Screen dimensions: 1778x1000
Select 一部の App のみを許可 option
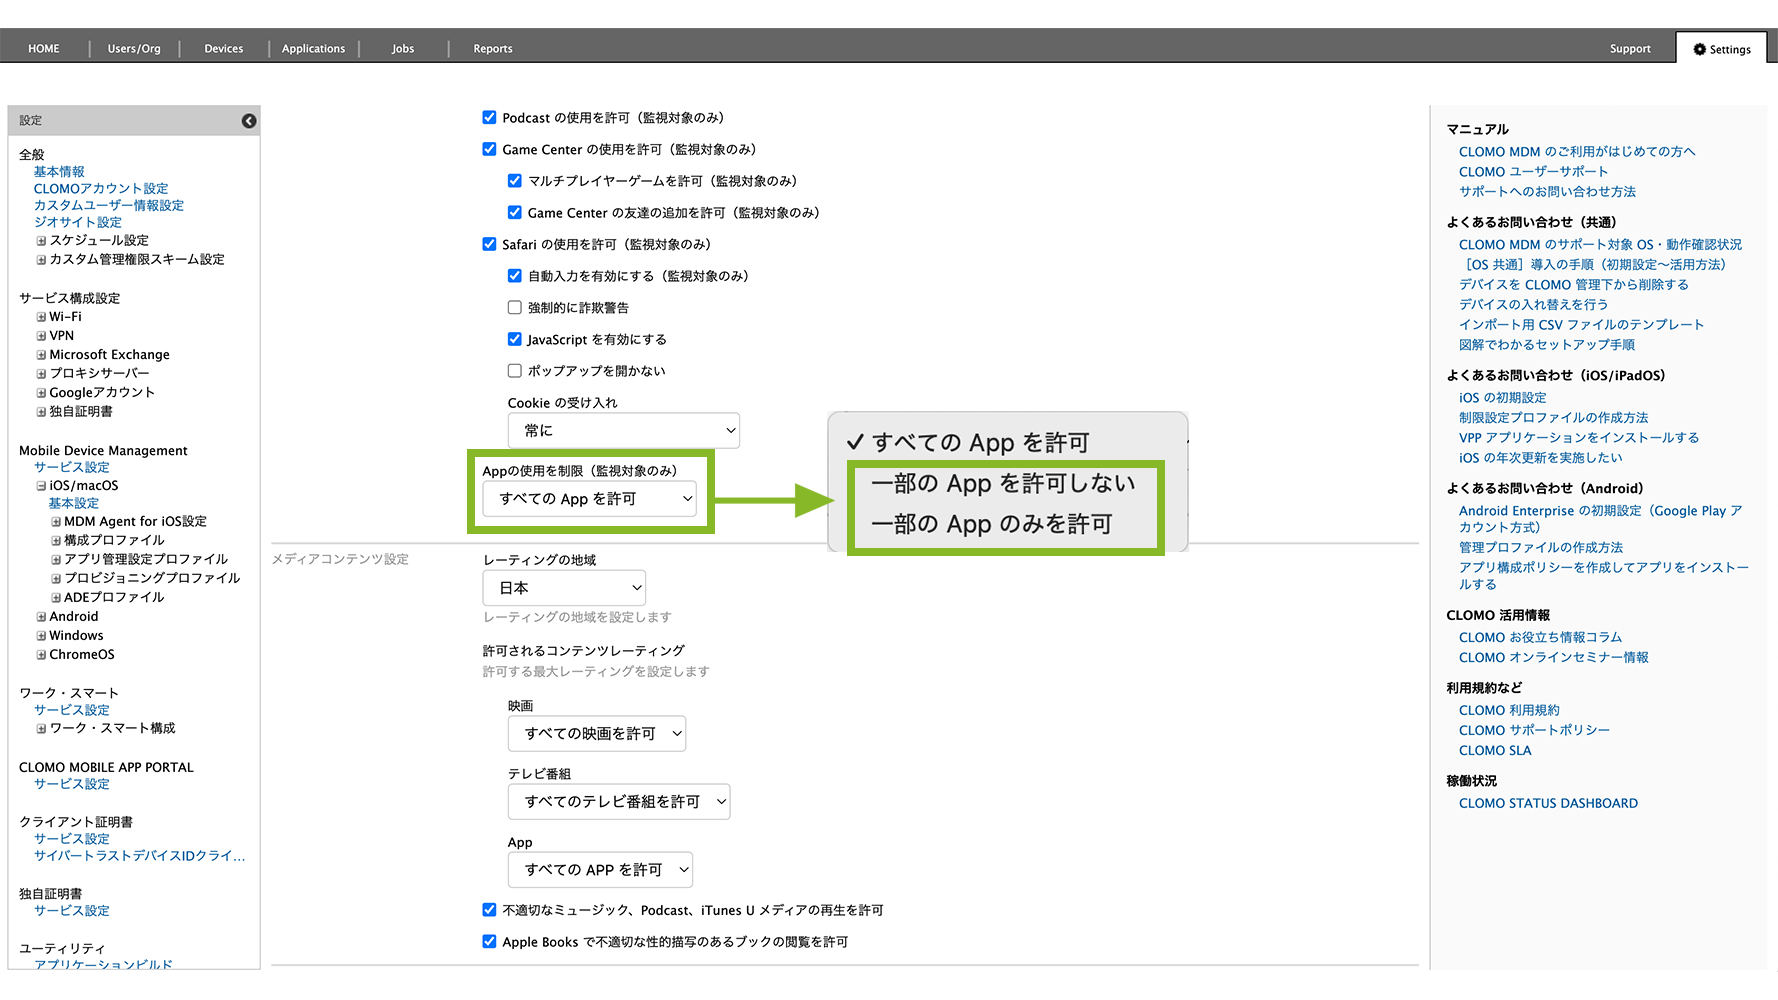[x=991, y=524]
